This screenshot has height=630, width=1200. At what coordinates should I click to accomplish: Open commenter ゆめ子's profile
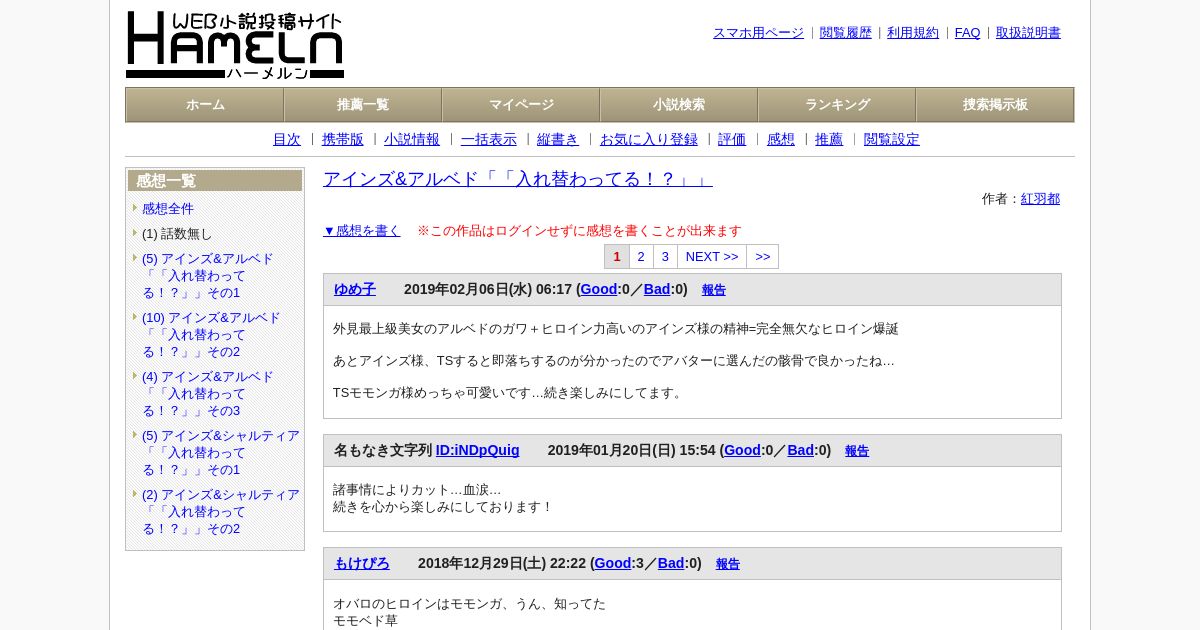click(355, 290)
